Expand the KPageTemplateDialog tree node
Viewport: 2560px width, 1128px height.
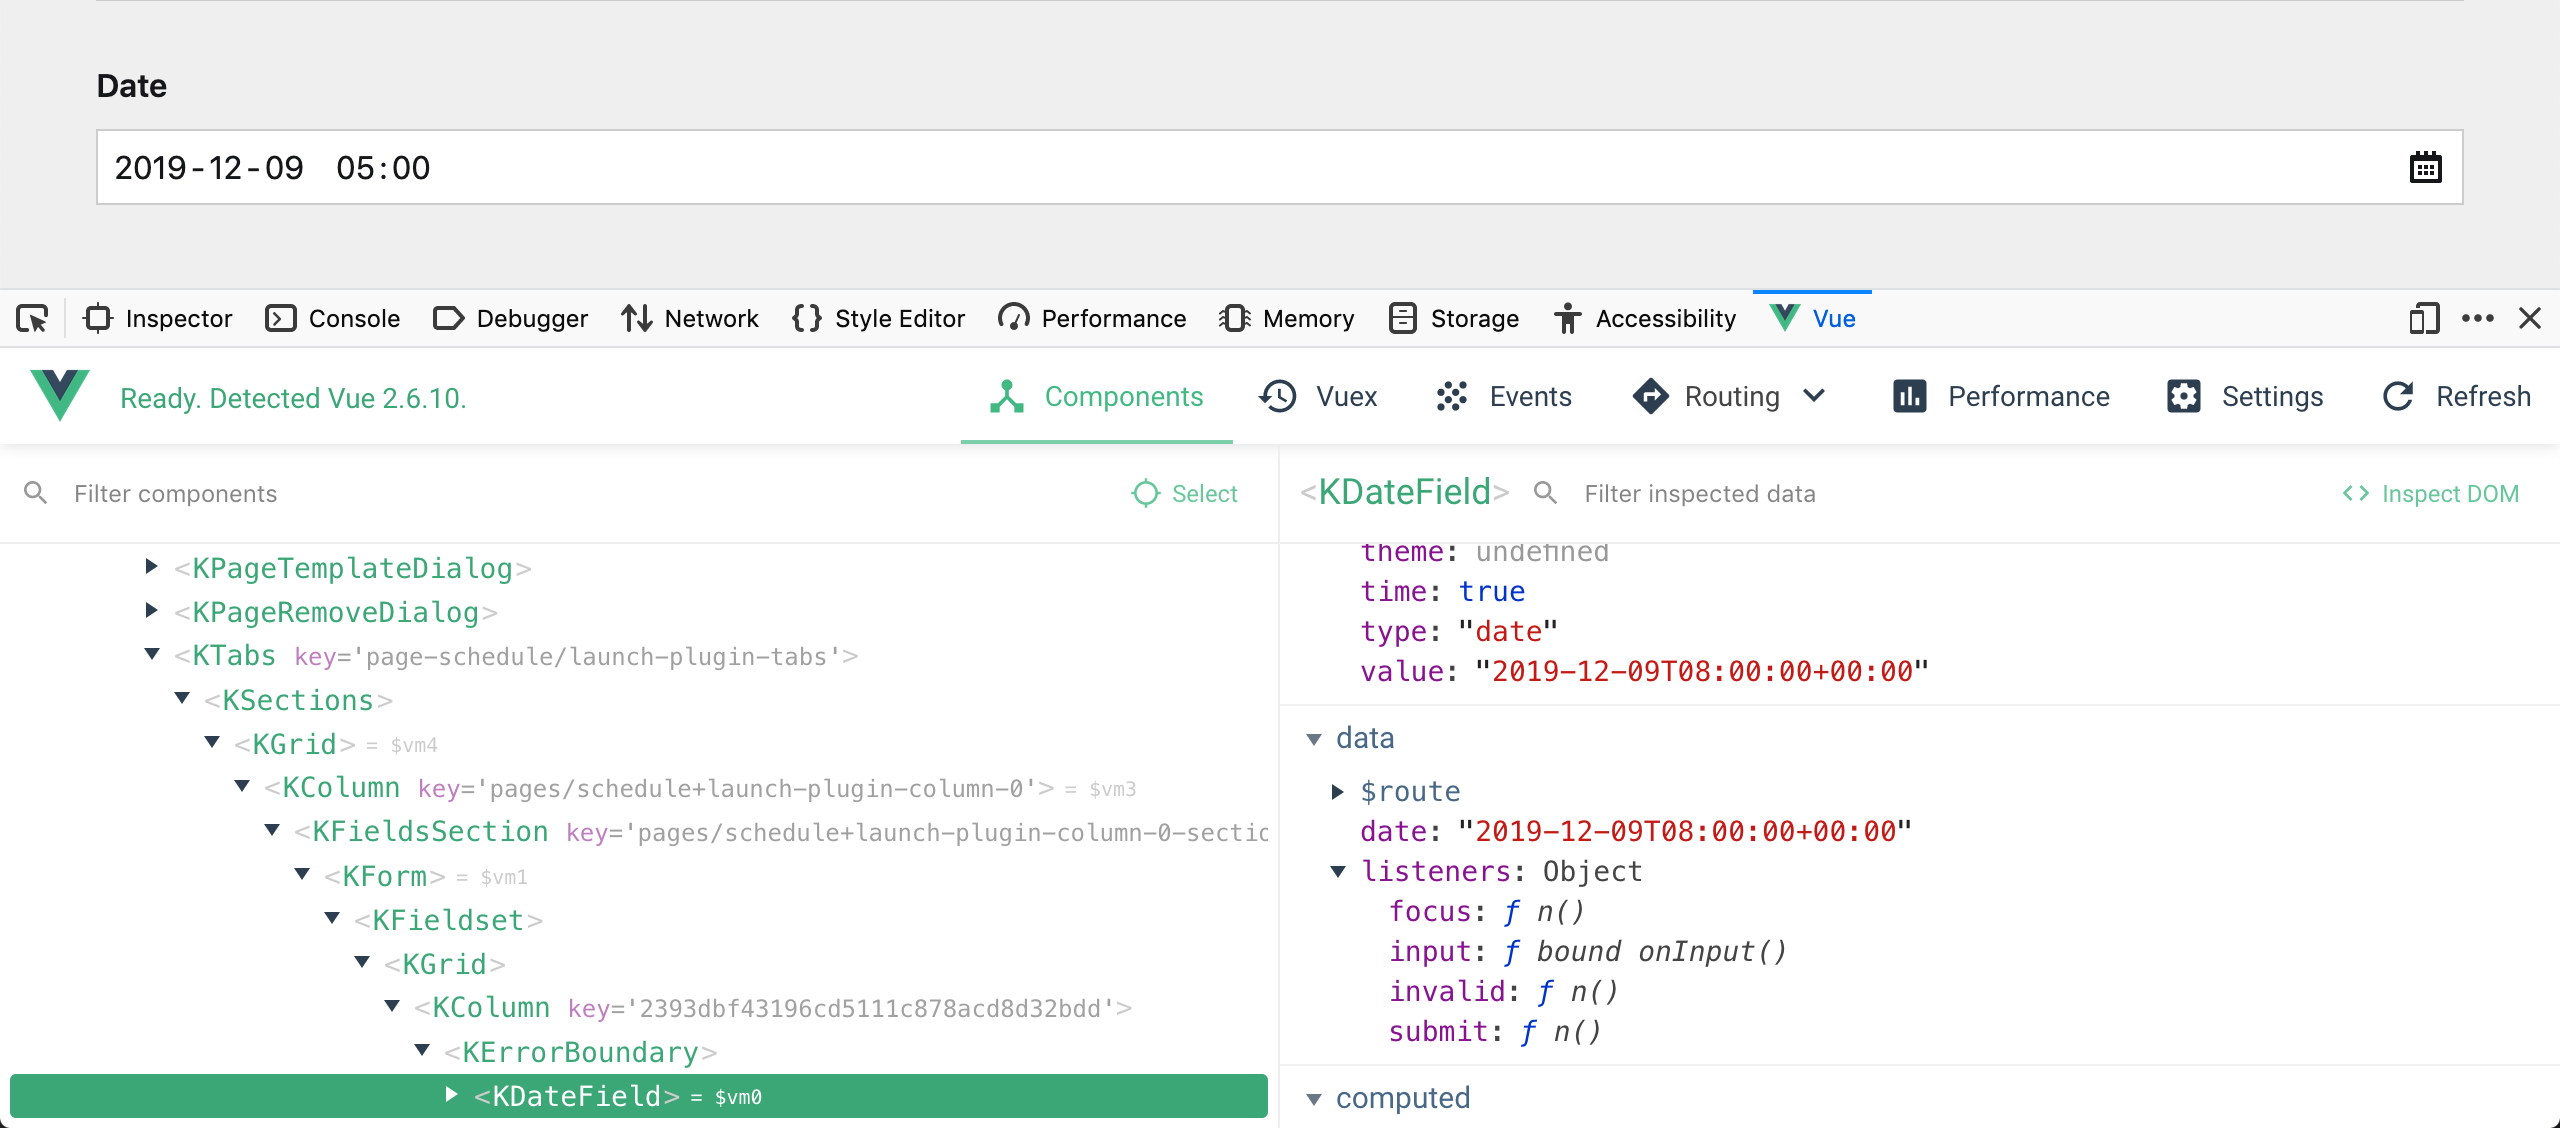(x=151, y=567)
